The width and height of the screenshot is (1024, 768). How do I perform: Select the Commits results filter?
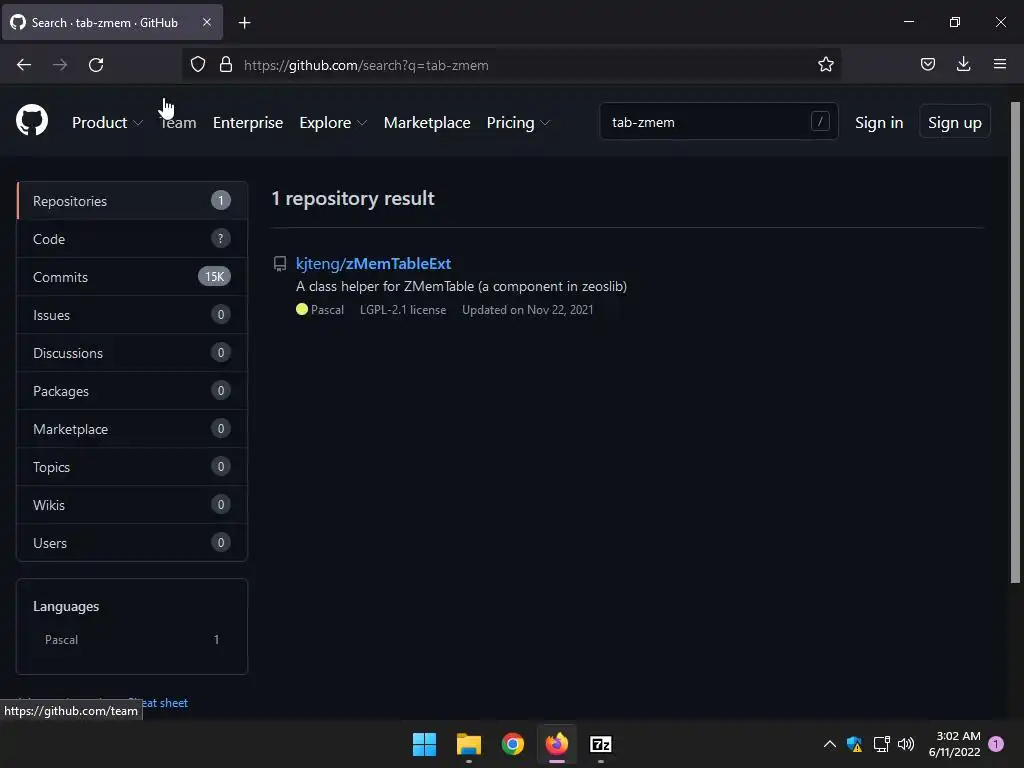pos(132,277)
